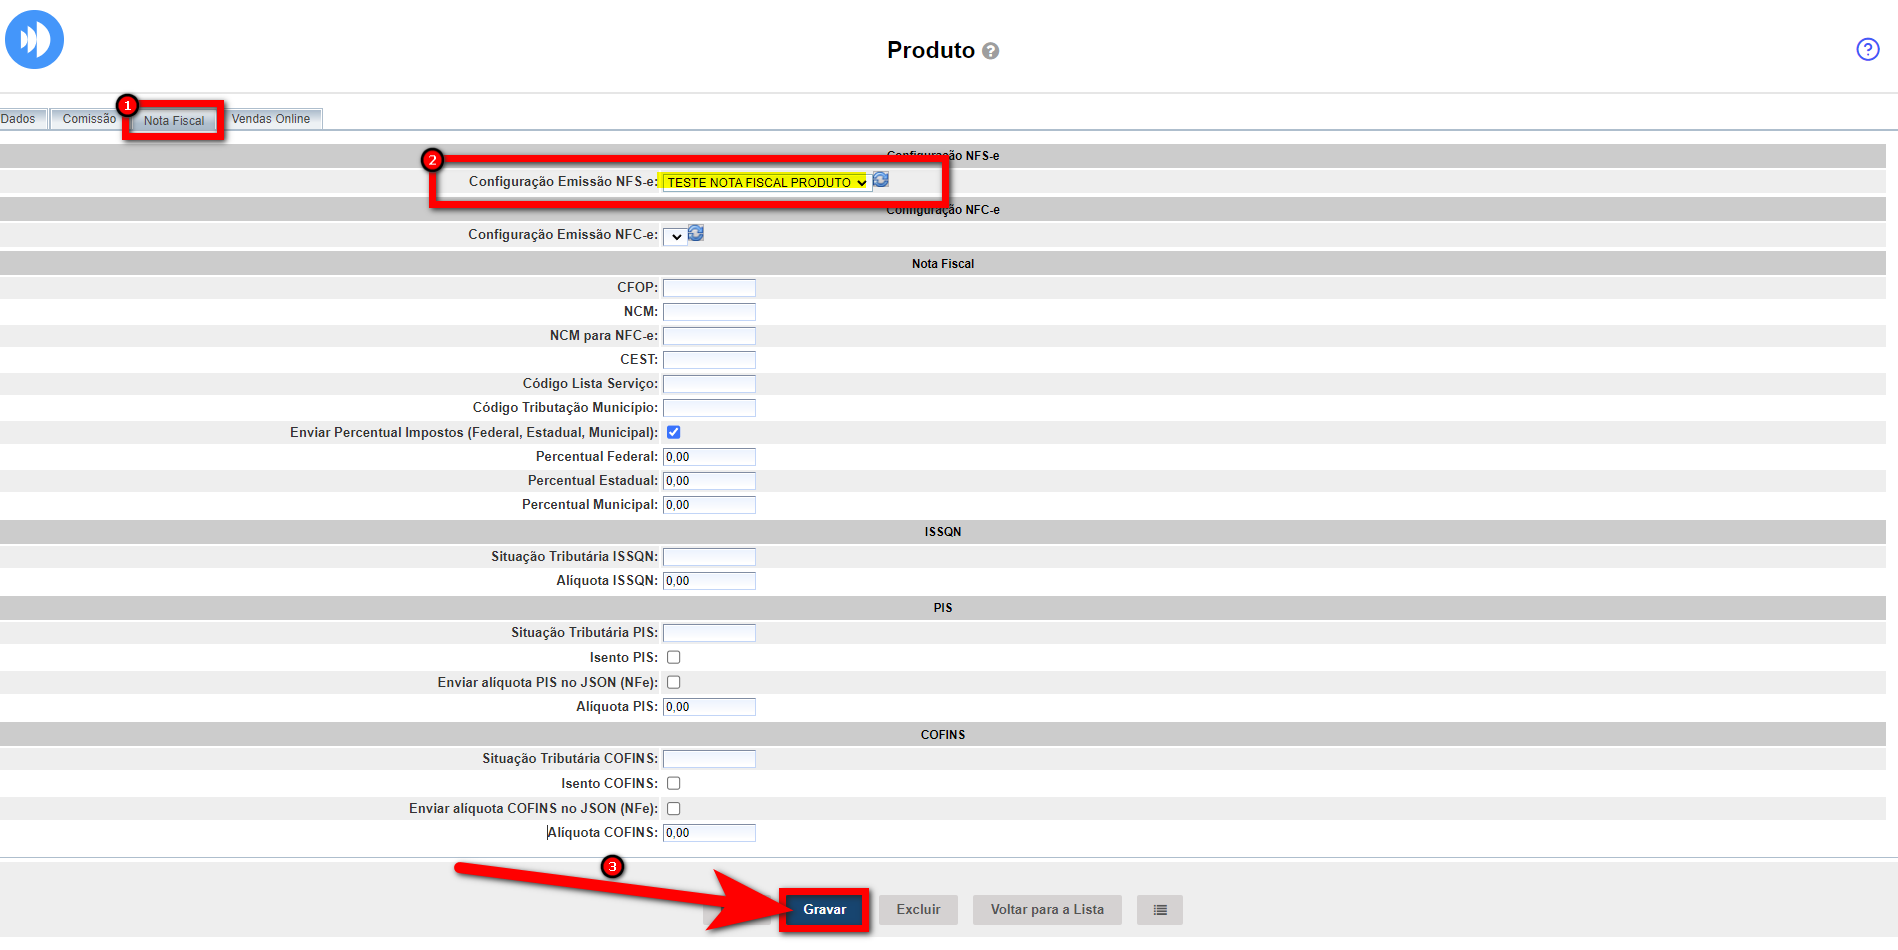Select the Nota Fiscal tab
This screenshot has height=950, width=1898.
(174, 121)
